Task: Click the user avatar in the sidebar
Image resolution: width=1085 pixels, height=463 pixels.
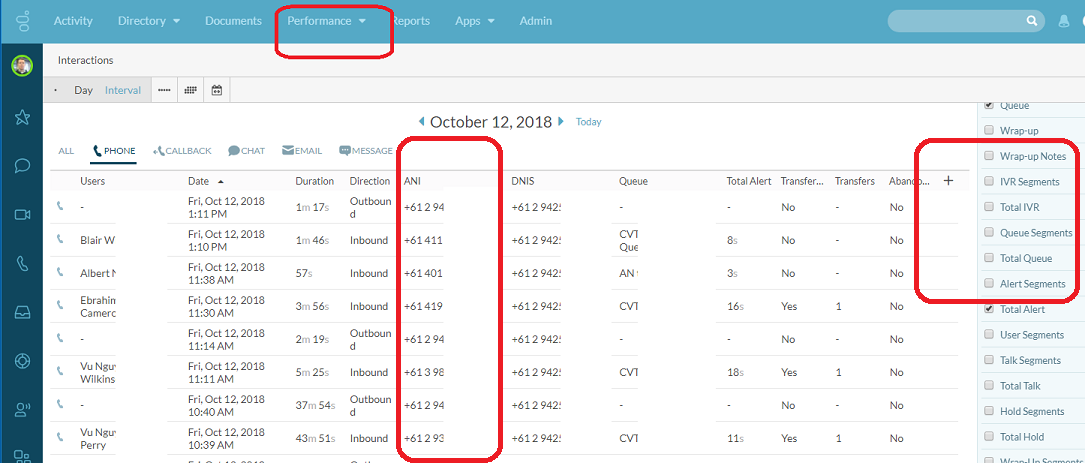Action: tap(22, 66)
